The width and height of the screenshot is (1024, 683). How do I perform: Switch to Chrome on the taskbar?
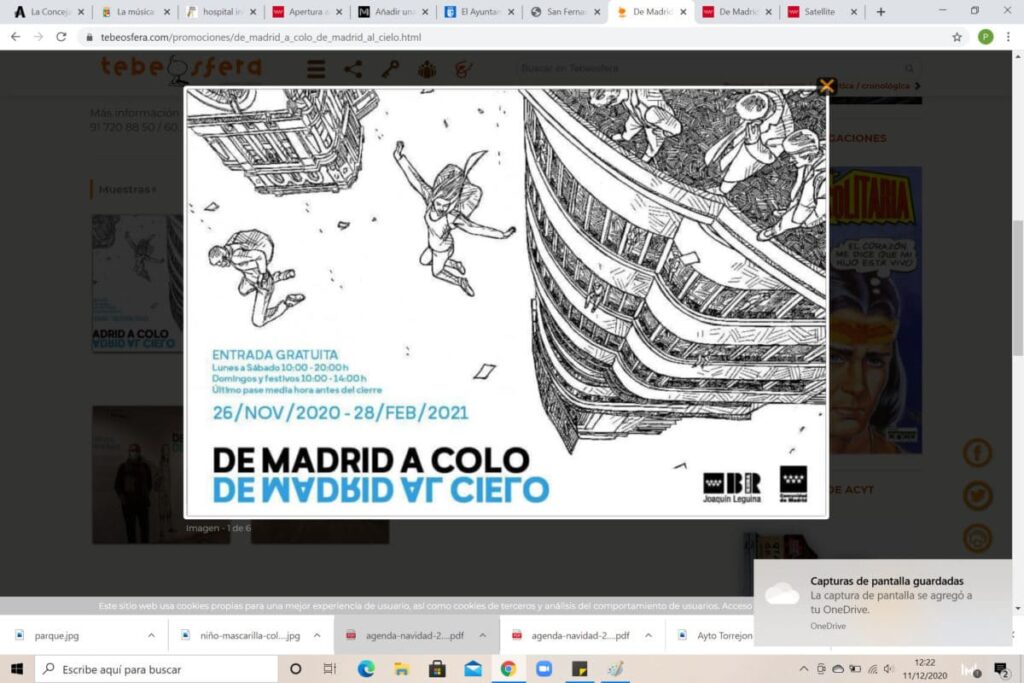(x=508, y=669)
